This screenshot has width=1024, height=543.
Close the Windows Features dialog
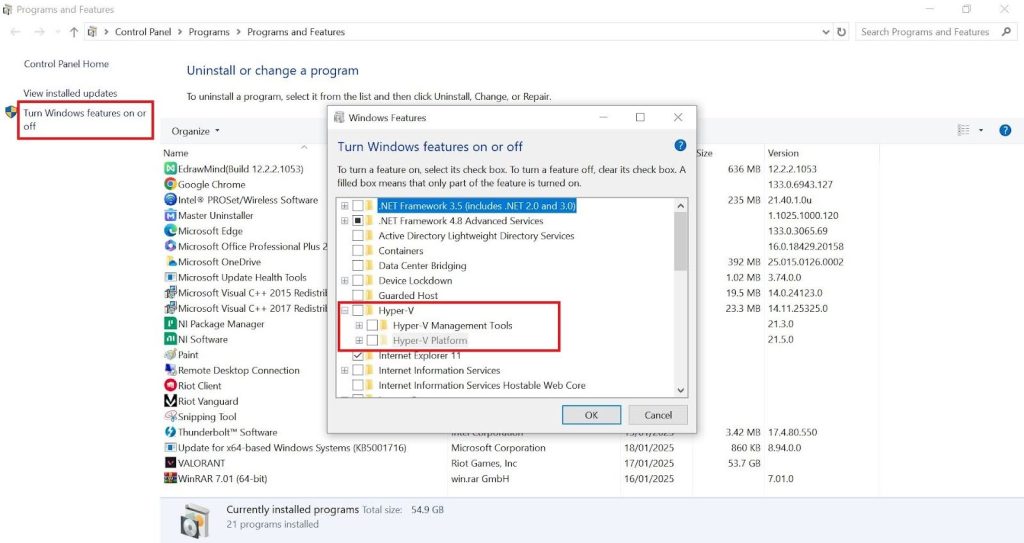click(x=678, y=117)
